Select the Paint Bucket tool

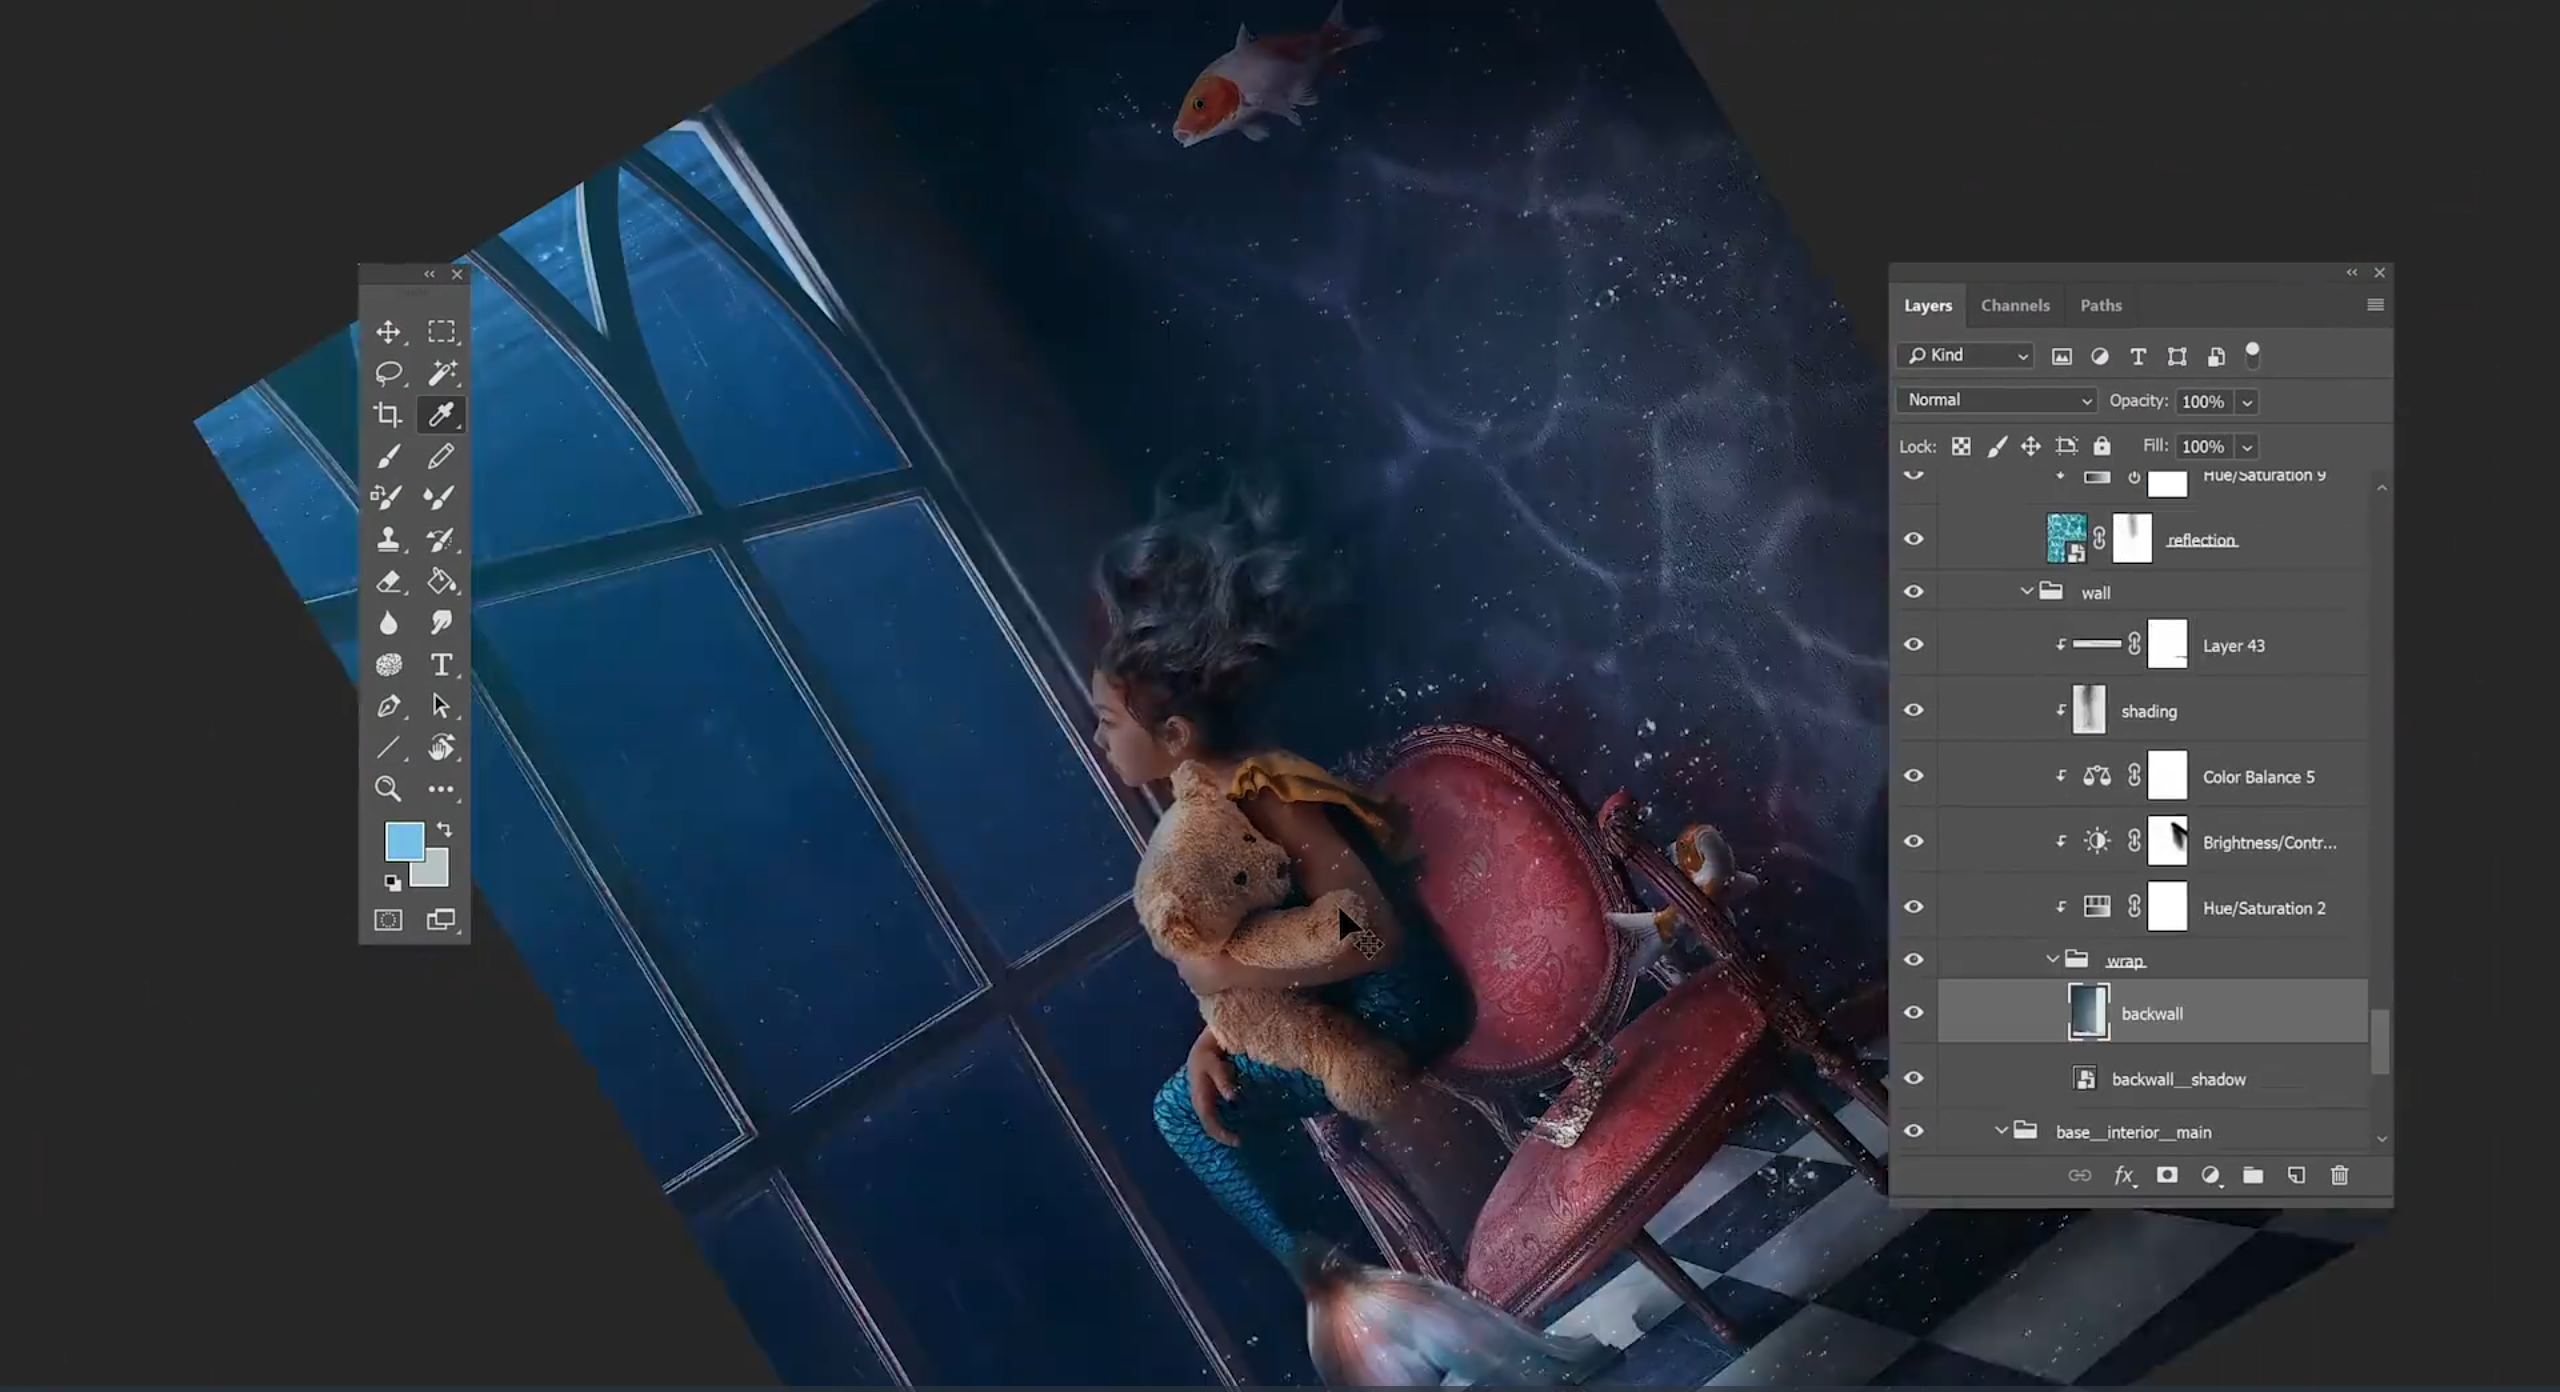[441, 581]
